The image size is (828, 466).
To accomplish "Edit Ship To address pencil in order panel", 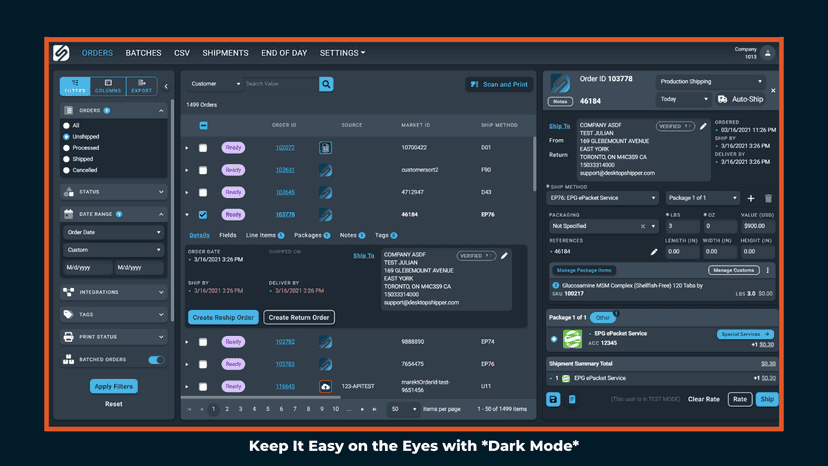I will [703, 126].
